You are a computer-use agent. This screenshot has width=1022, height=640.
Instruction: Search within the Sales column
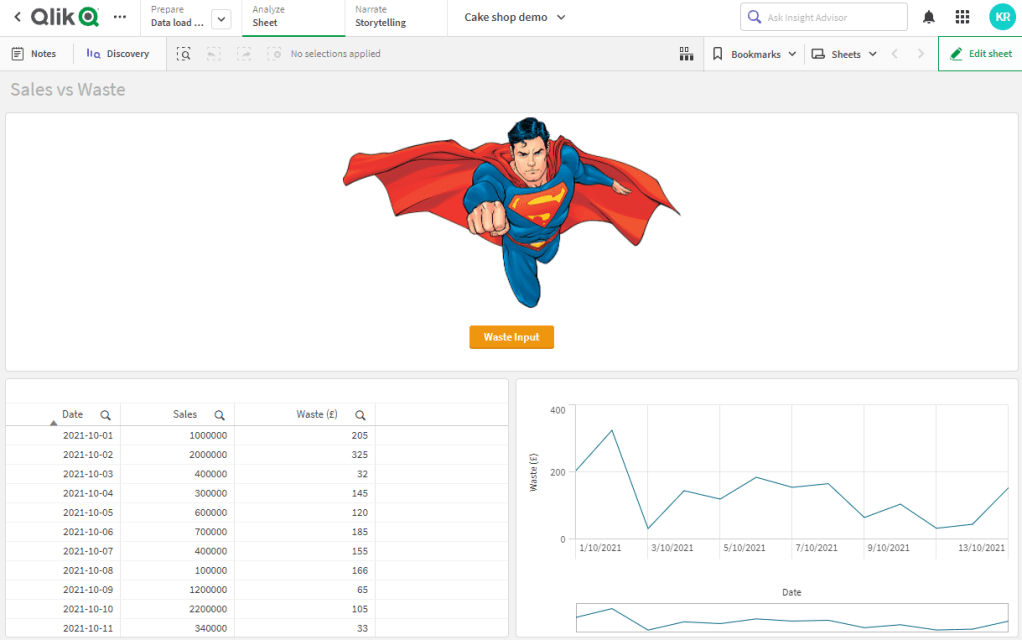tap(219, 415)
